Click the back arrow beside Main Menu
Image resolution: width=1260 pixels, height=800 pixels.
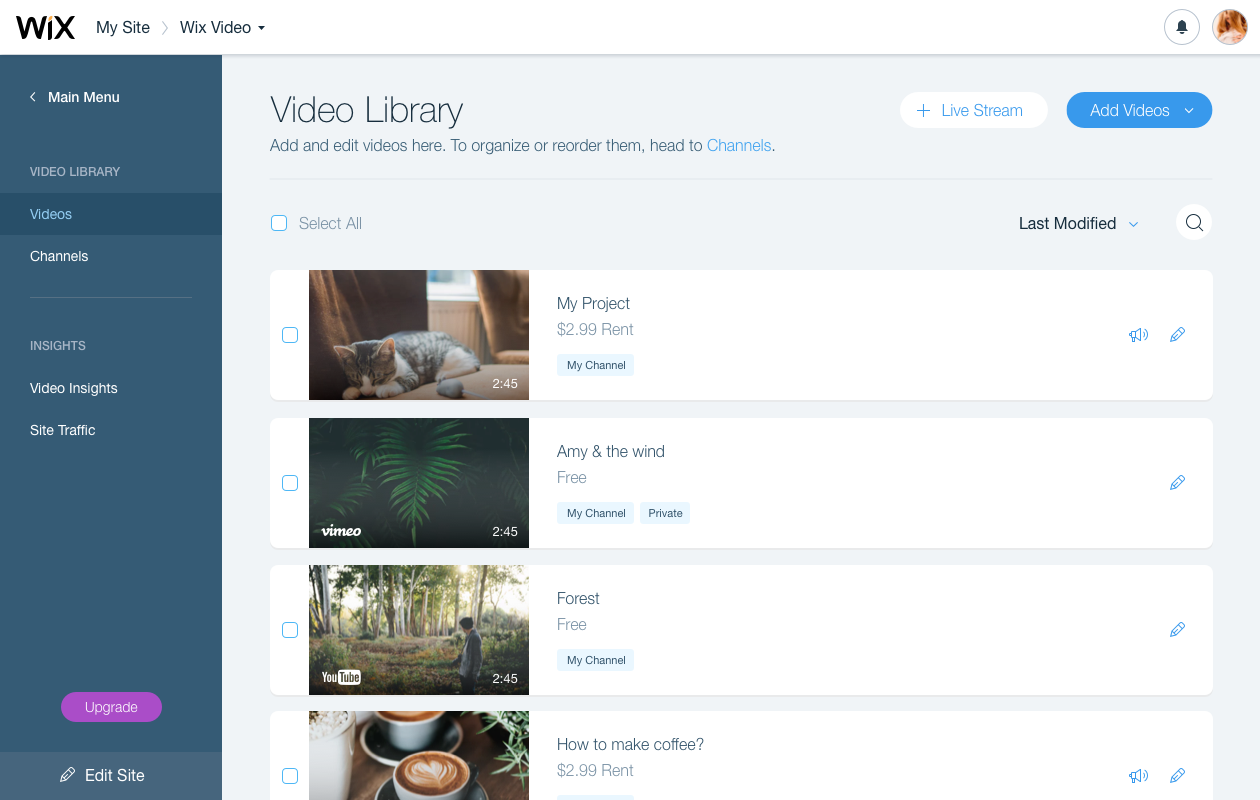(x=33, y=97)
